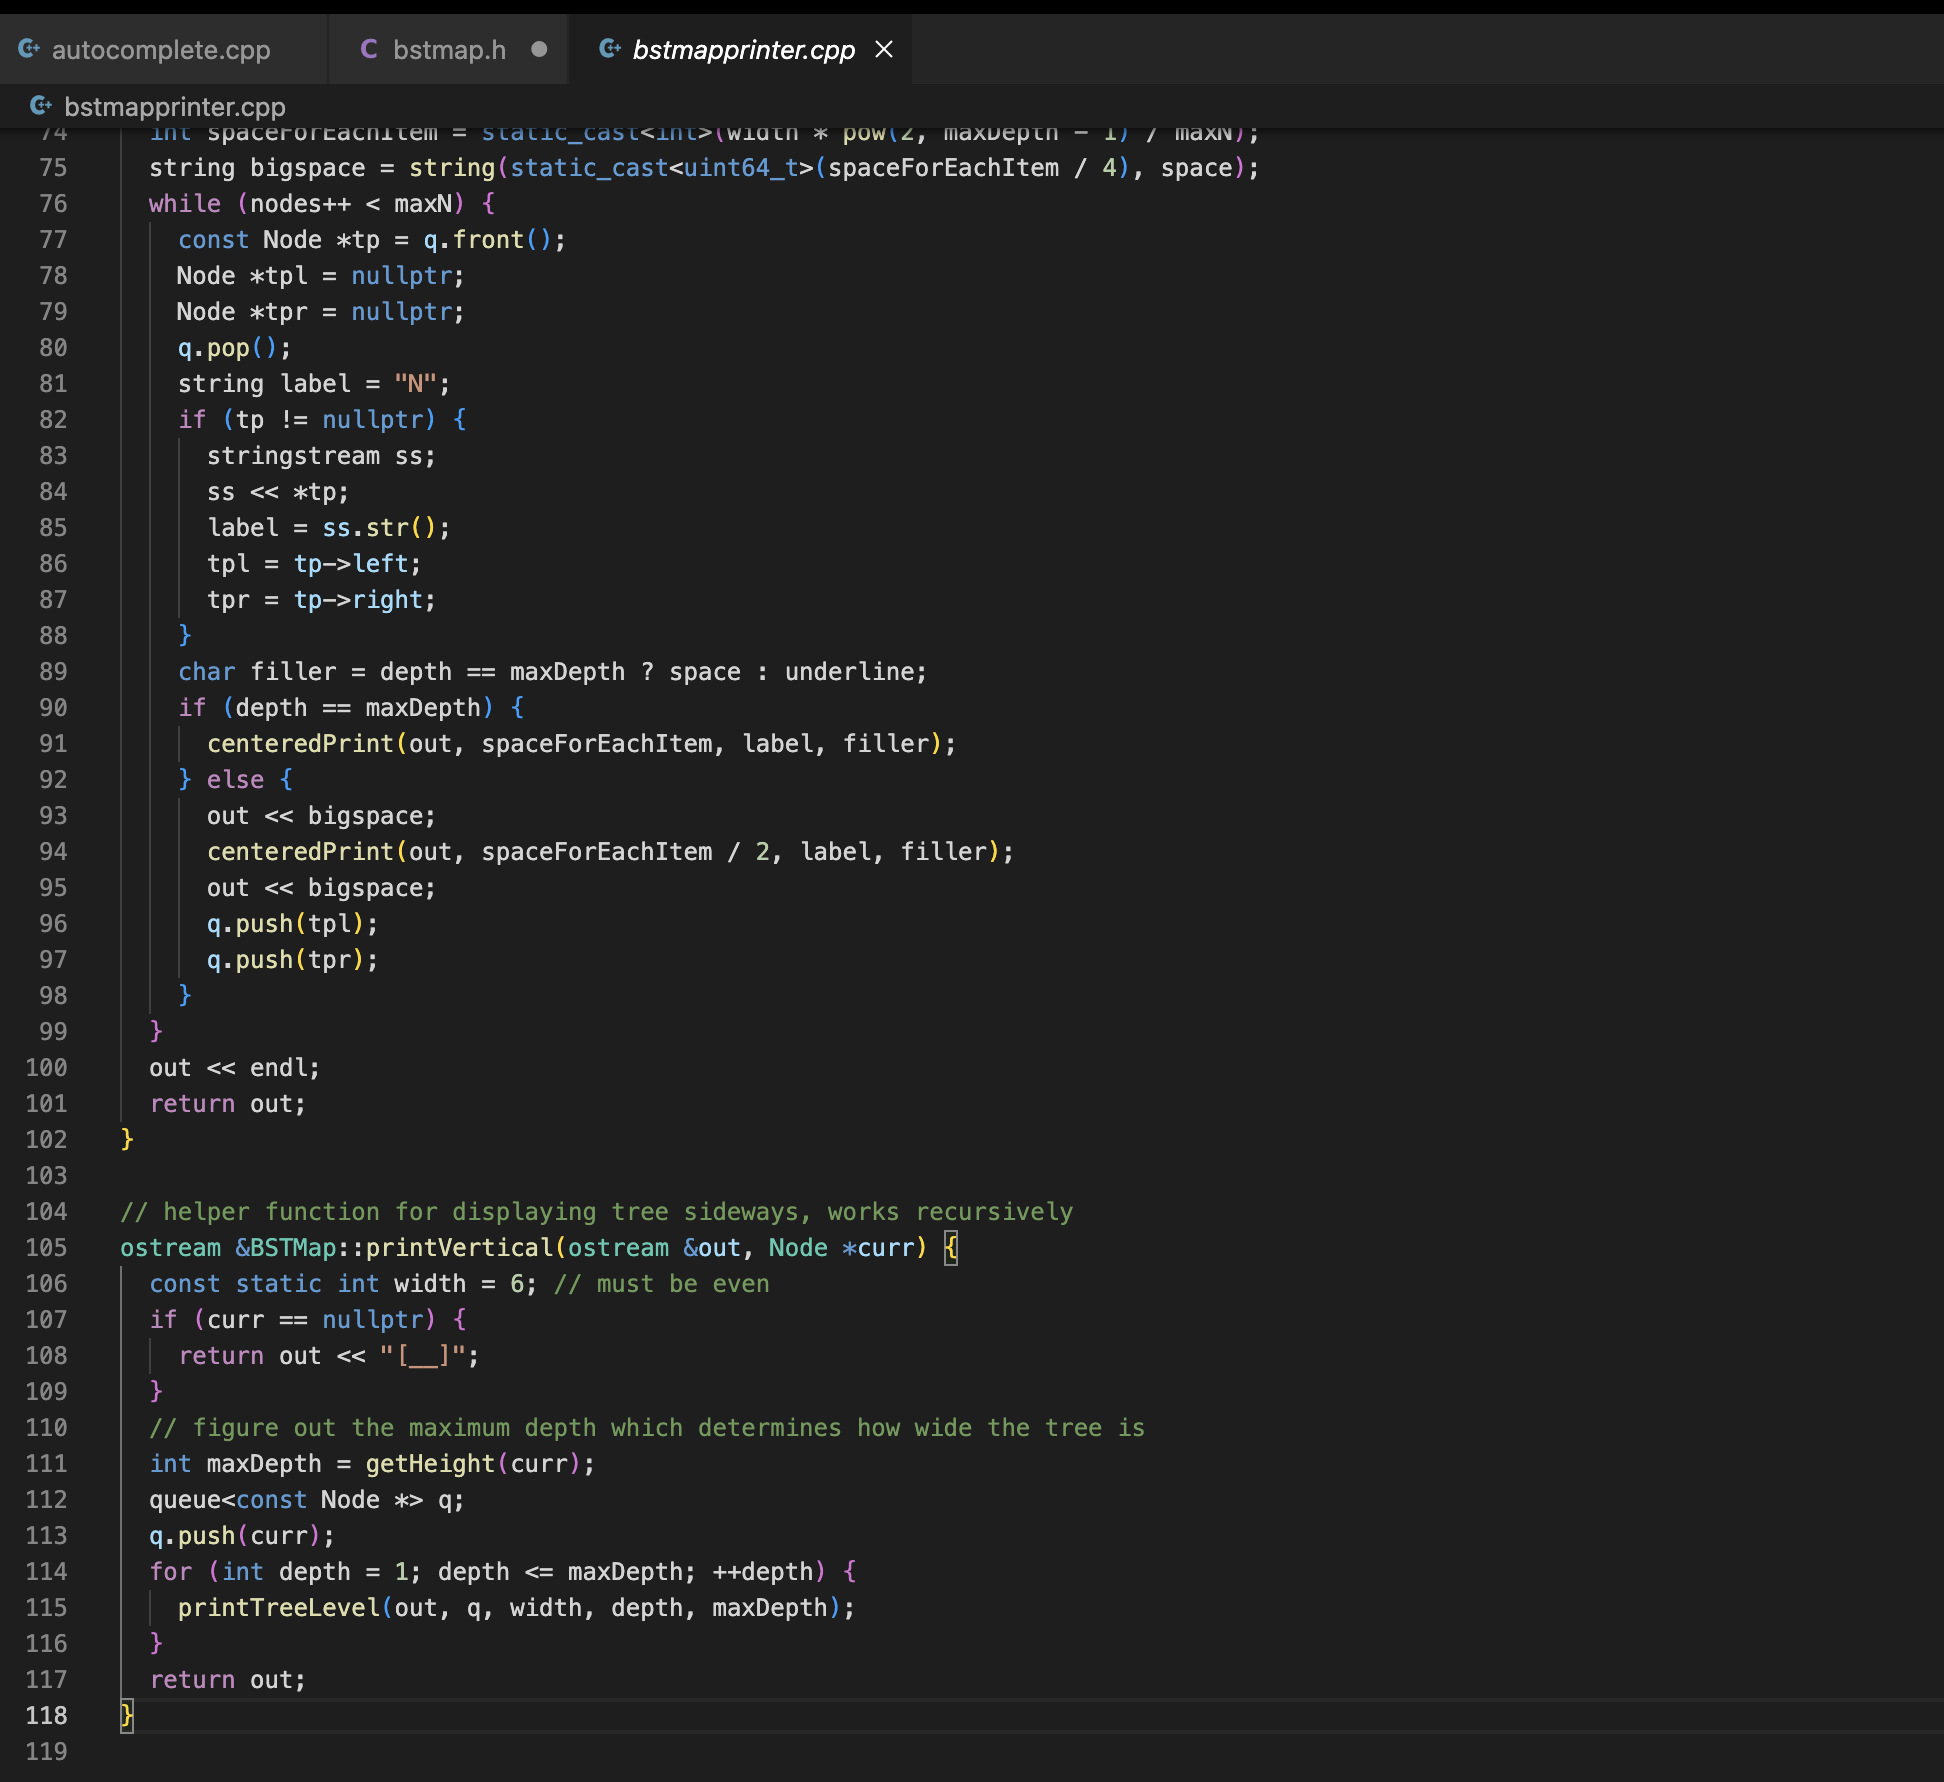Screen dimensions: 1944x1782
Task: Select line number 105
Action: point(47,1247)
